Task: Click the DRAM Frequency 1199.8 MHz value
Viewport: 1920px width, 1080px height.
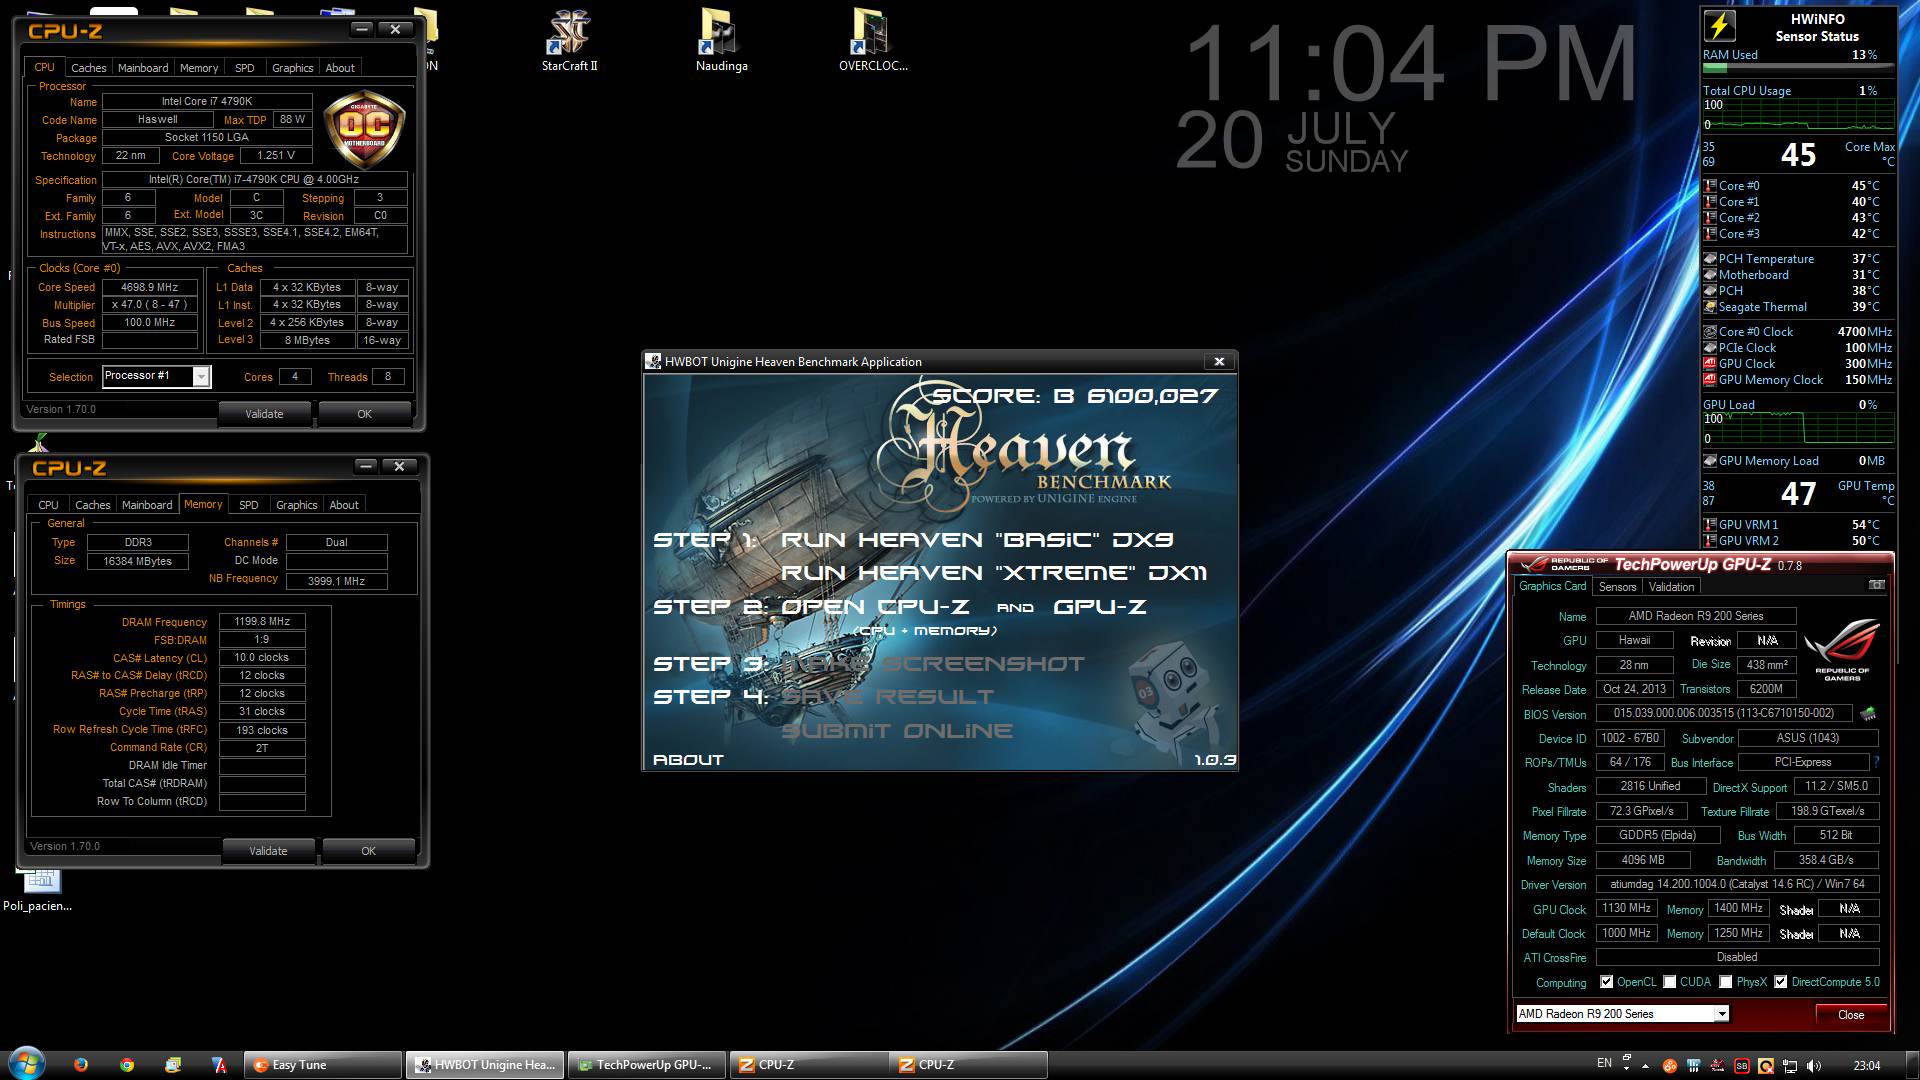Action: coord(262,622)
